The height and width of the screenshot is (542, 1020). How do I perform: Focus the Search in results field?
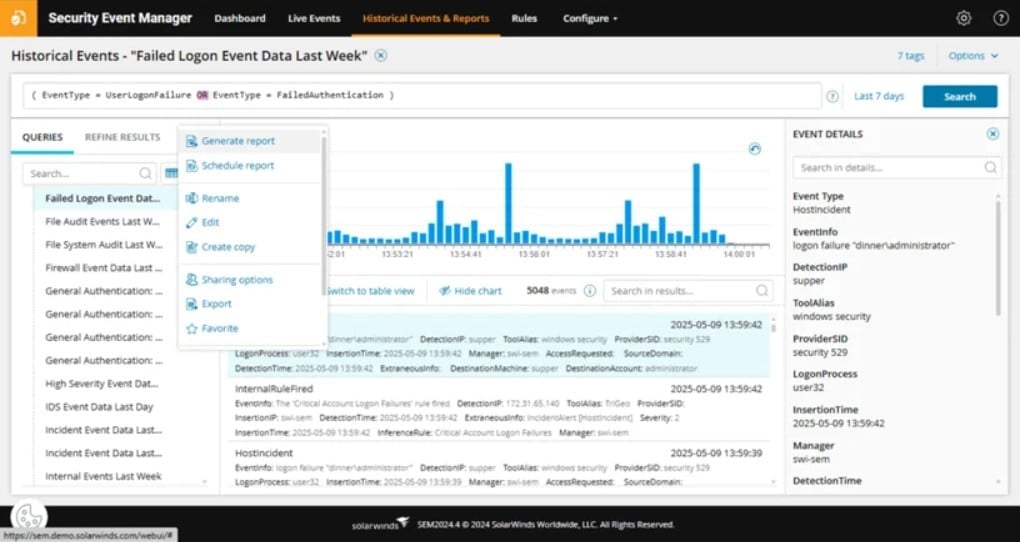(x=688, y=291)
